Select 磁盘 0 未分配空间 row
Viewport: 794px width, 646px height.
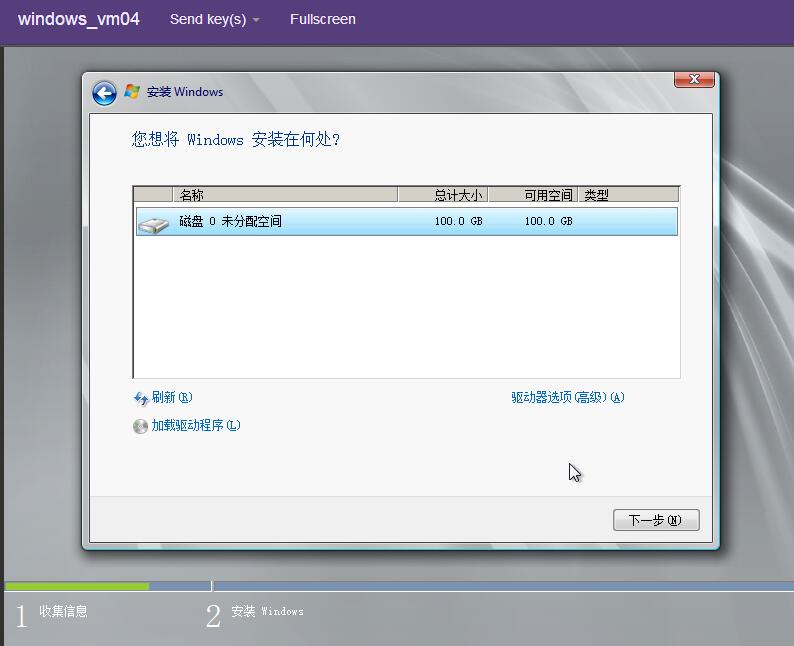pos(407,221)
